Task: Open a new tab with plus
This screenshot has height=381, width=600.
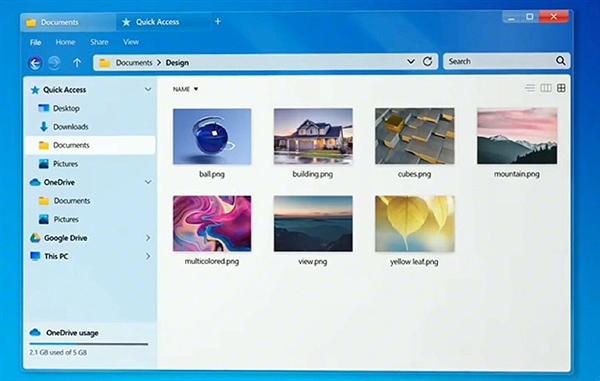Action: tap(218, 21)
